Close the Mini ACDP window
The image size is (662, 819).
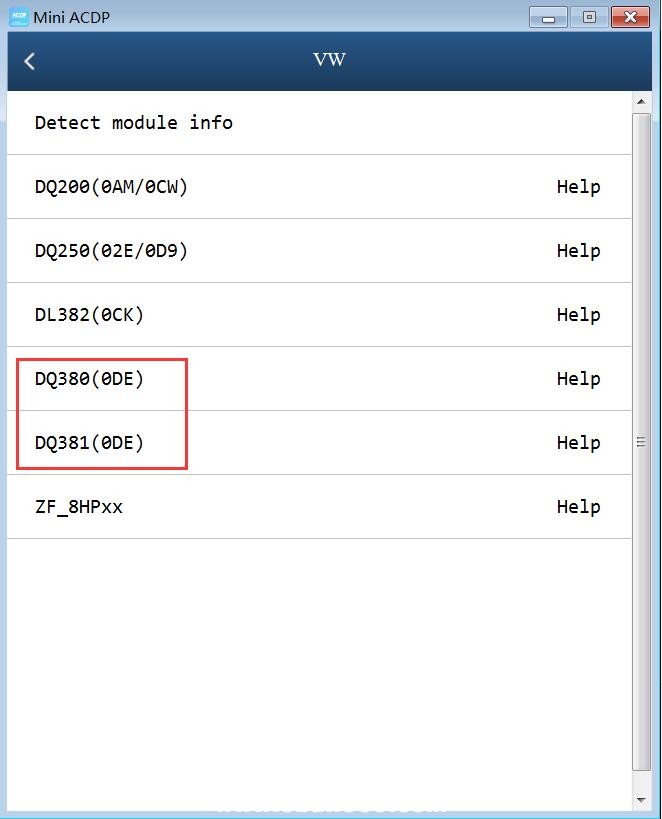(x=630, y=17)
